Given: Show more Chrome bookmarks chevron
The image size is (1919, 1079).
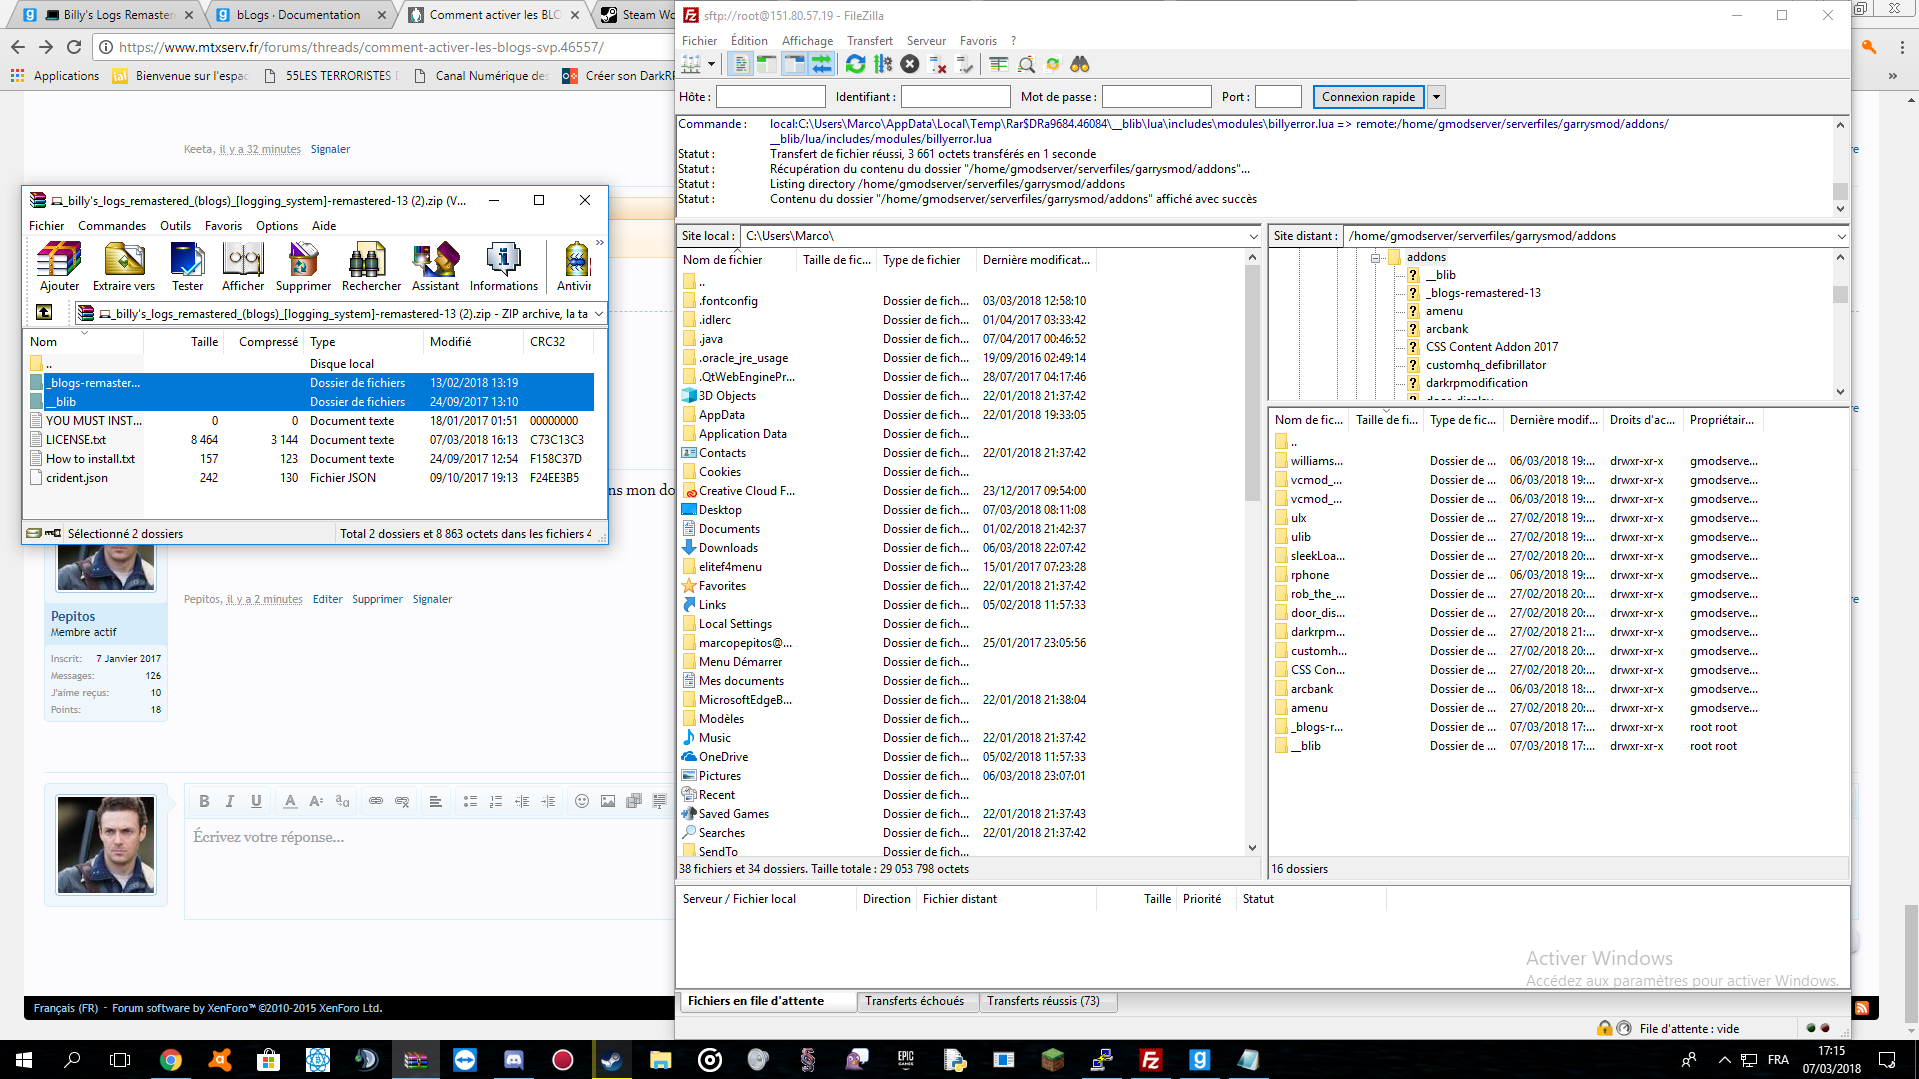Looking at the screenshot, I should [x=1892, y=76].
